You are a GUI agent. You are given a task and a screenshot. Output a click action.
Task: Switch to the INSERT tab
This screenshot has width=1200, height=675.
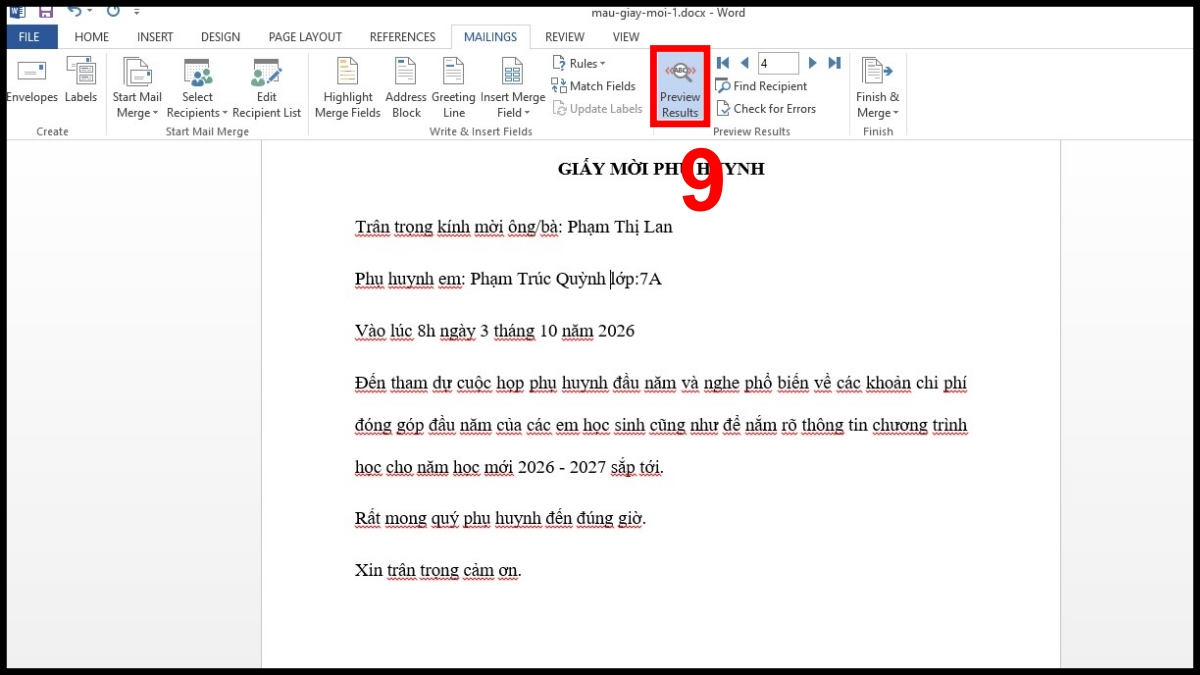[155, 37]
